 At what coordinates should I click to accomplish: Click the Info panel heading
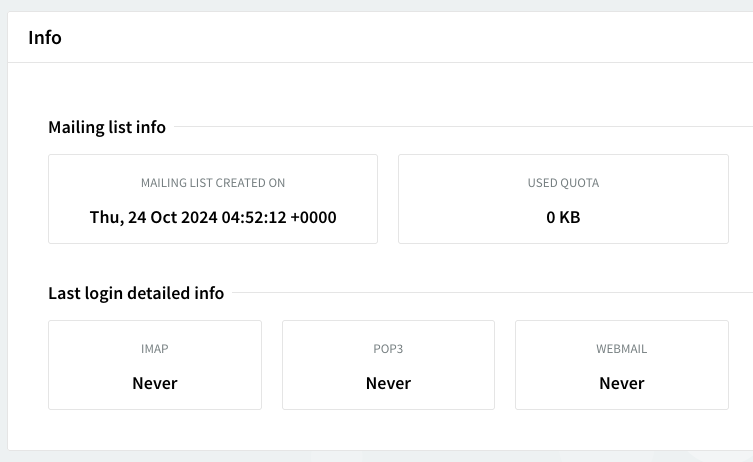pos(45,38)
